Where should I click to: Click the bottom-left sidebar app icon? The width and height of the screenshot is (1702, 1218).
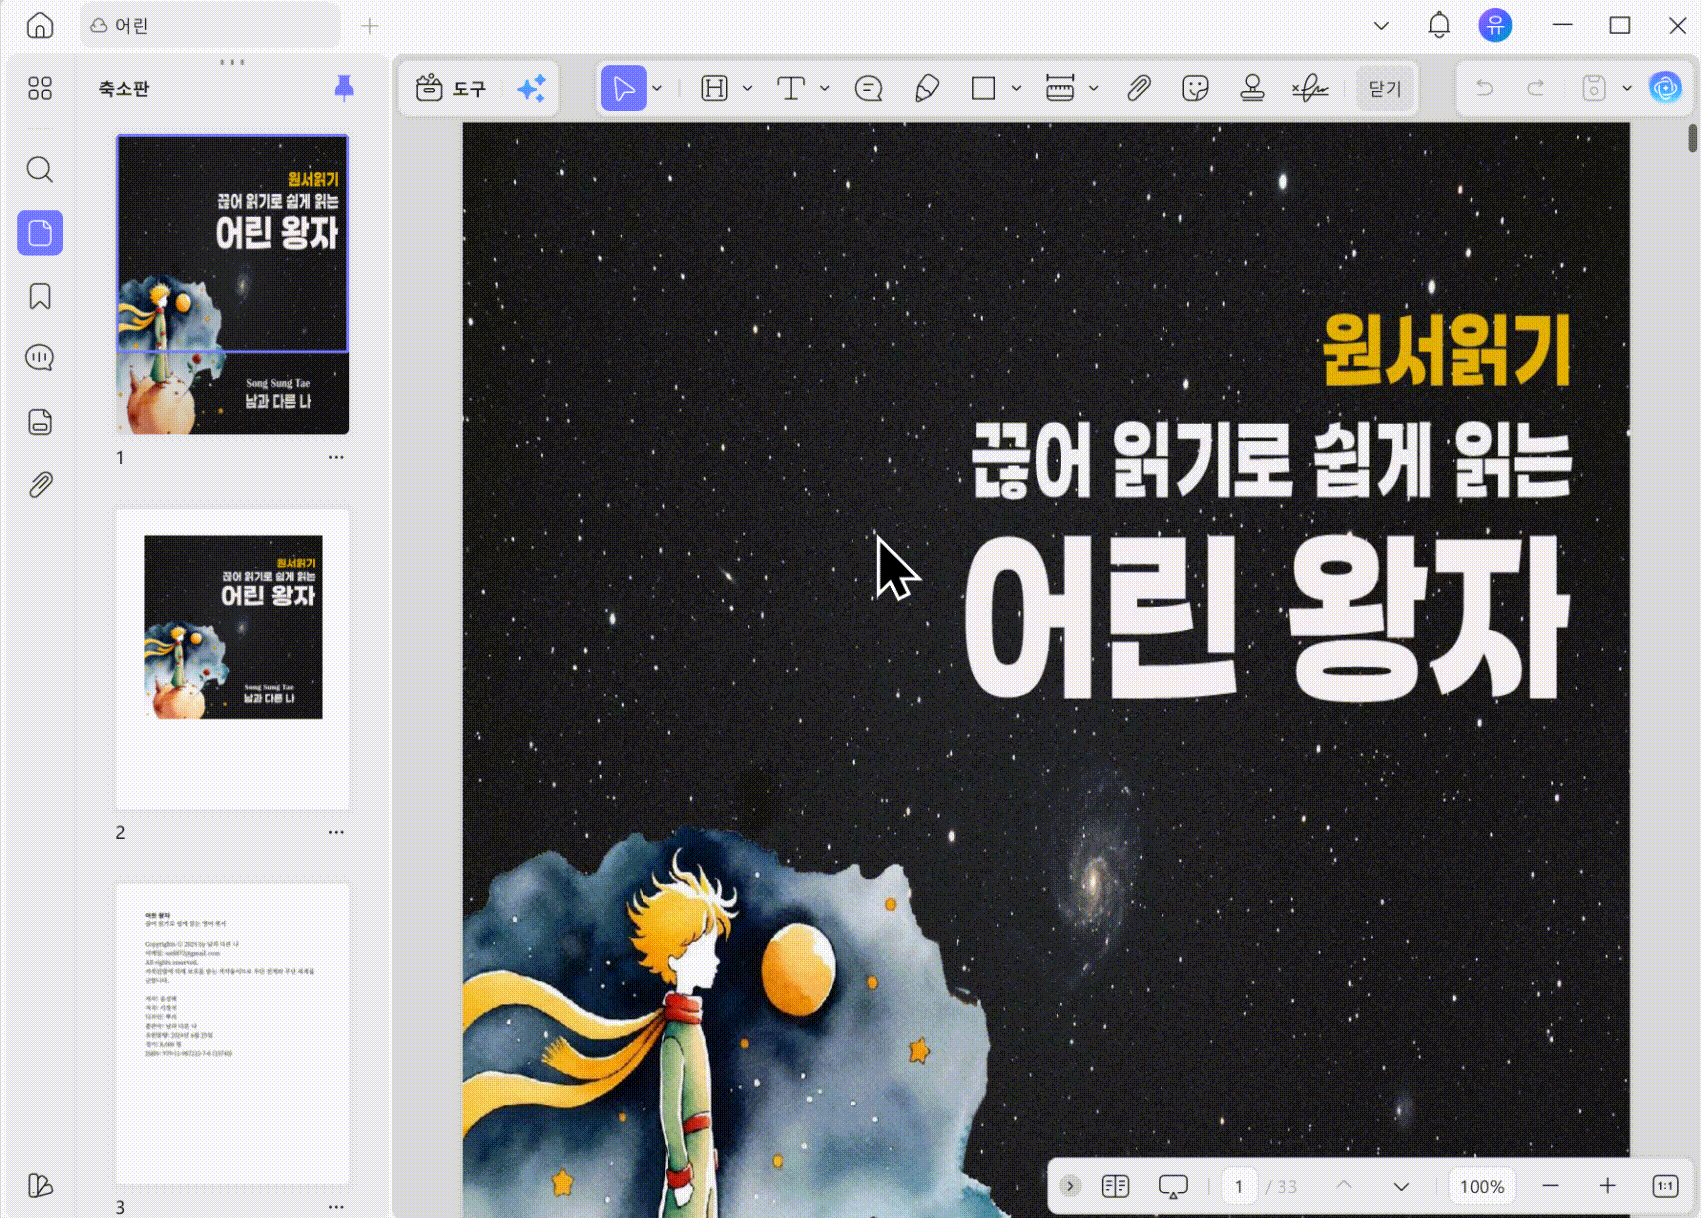click(40, 1185)
